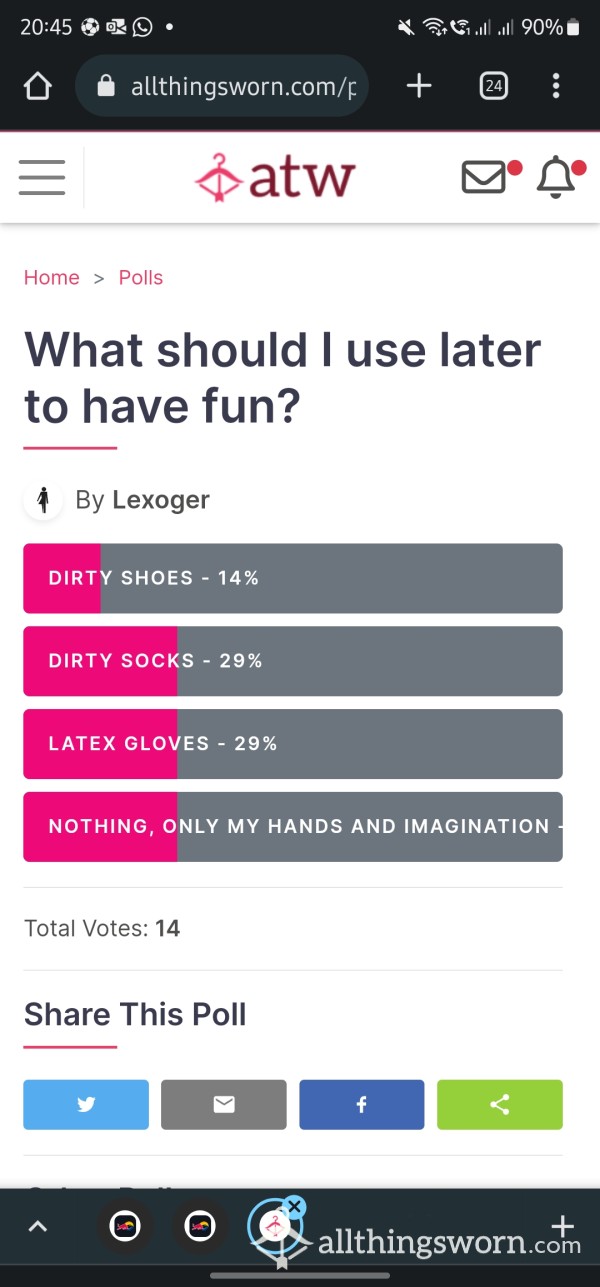Vote for Nothing, only my hands option

click(293, 827)
